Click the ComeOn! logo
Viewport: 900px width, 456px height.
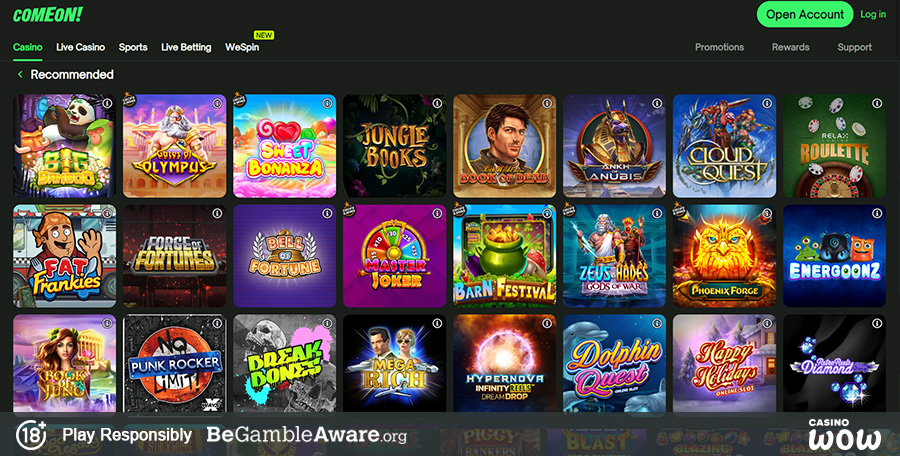point(48,15)
